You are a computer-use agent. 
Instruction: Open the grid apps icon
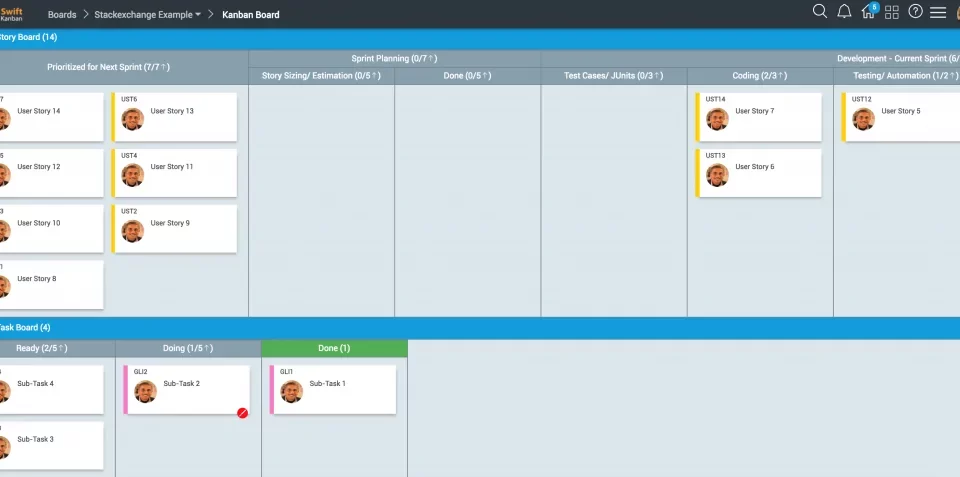[x=892, y=12]
